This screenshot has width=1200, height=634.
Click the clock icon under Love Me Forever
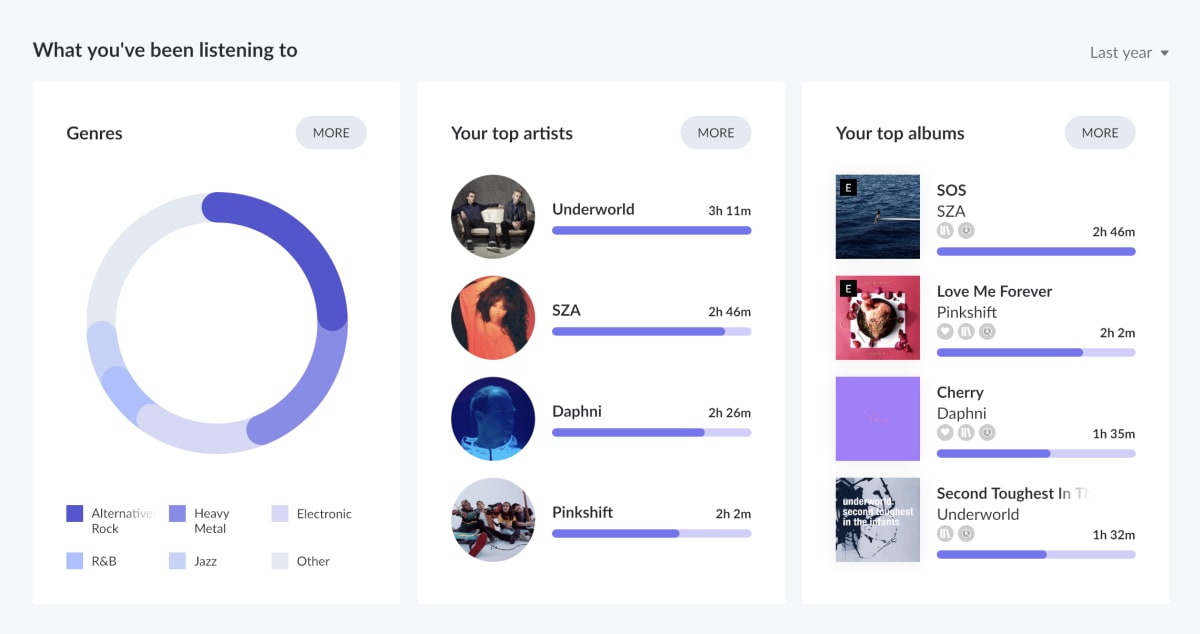(987, 331)
